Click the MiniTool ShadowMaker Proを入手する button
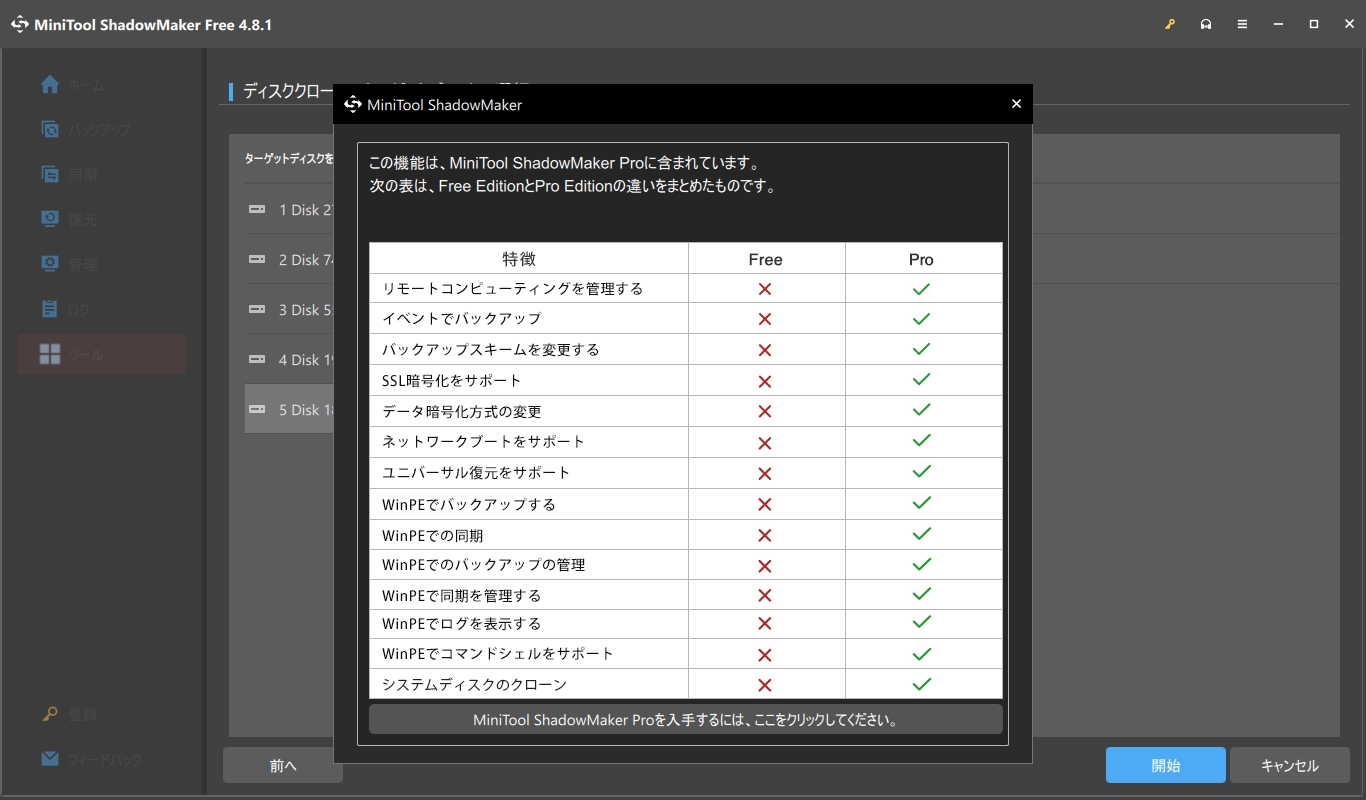Viewport: 1366px width, 800px height. tap(686, 720)
